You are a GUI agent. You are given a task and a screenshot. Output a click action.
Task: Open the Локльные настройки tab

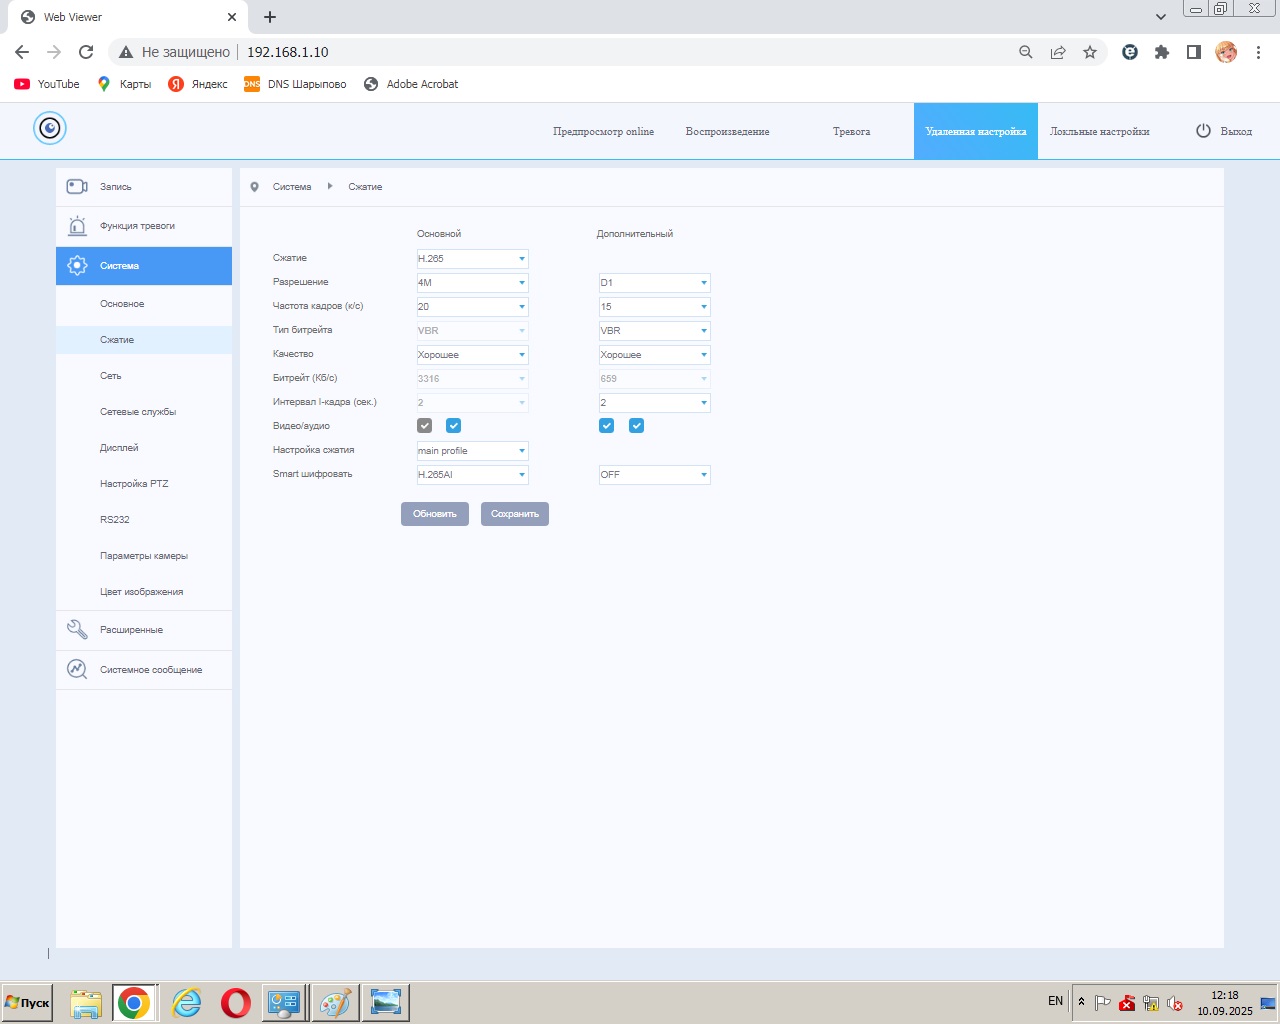[x=1099, y=132]
